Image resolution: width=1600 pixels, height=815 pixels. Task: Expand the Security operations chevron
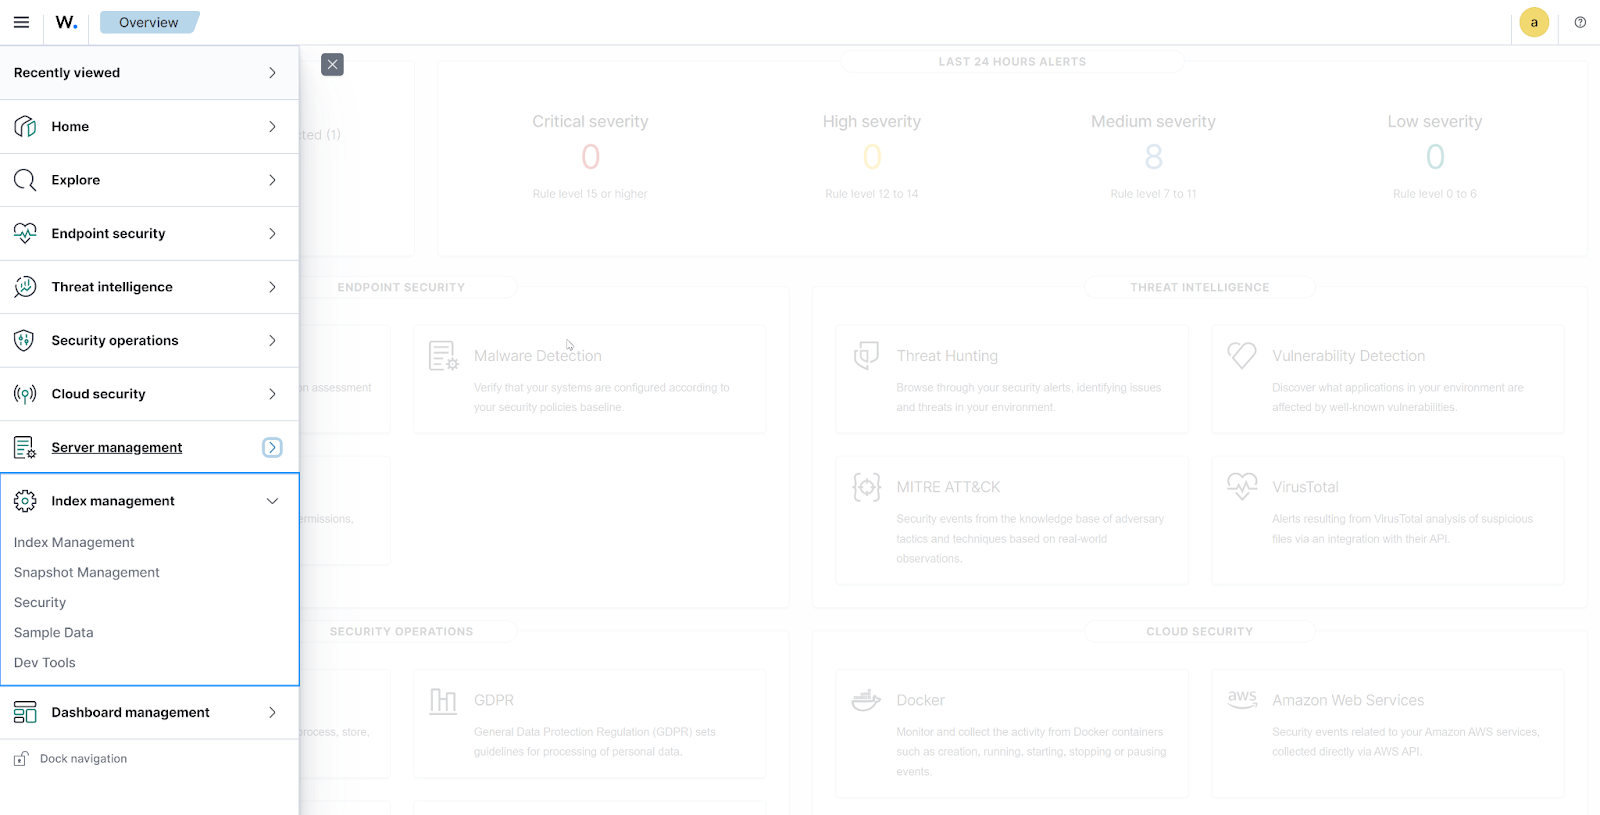click(x=272, y=340)
